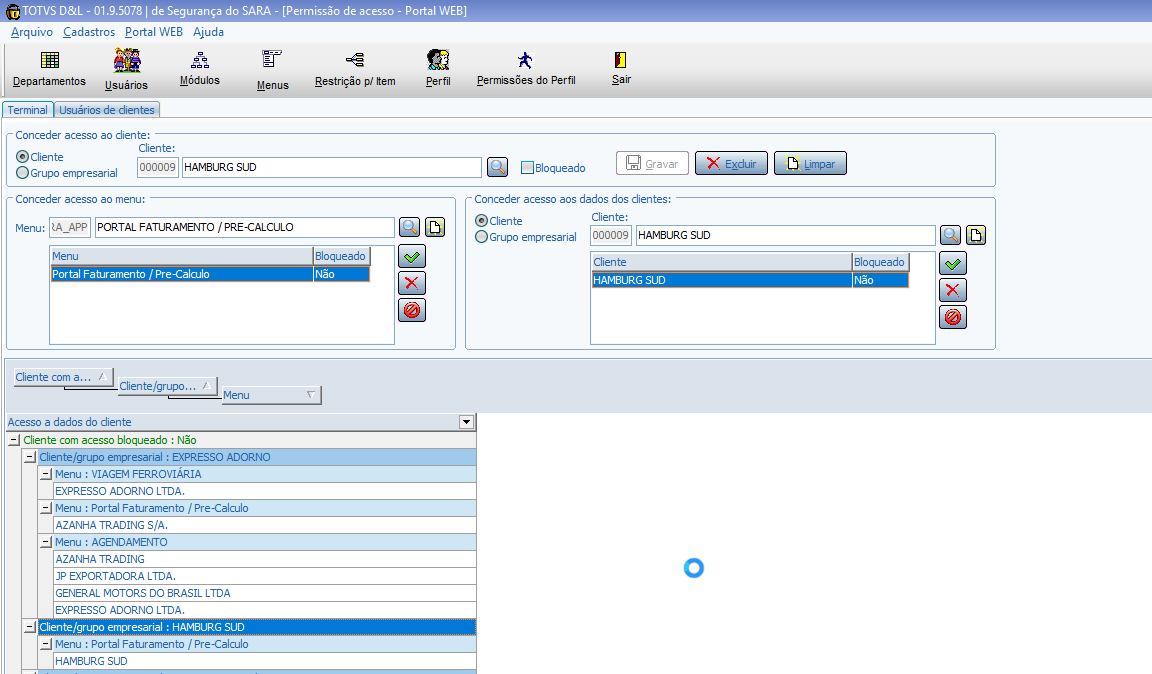Select EXPRESSO ADORNO LTDA. under AGENDAMENTO
Screen dimensions: 1152x674
(265, 610)
